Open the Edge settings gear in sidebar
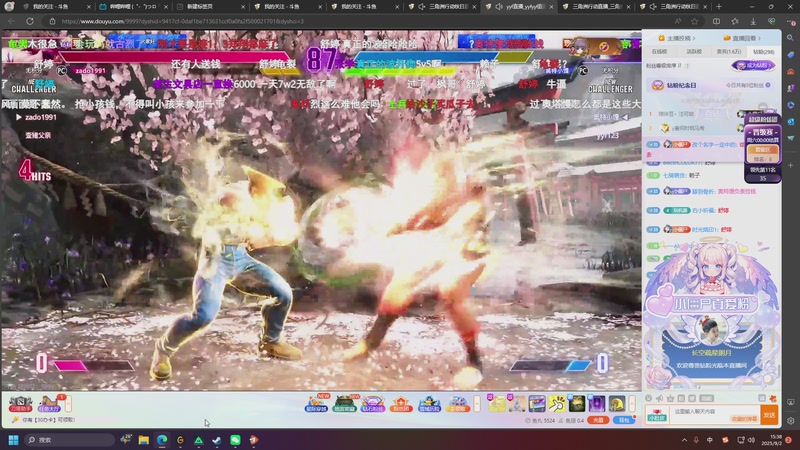The height and width of the screenshot is (450, 800). [790, 421]
